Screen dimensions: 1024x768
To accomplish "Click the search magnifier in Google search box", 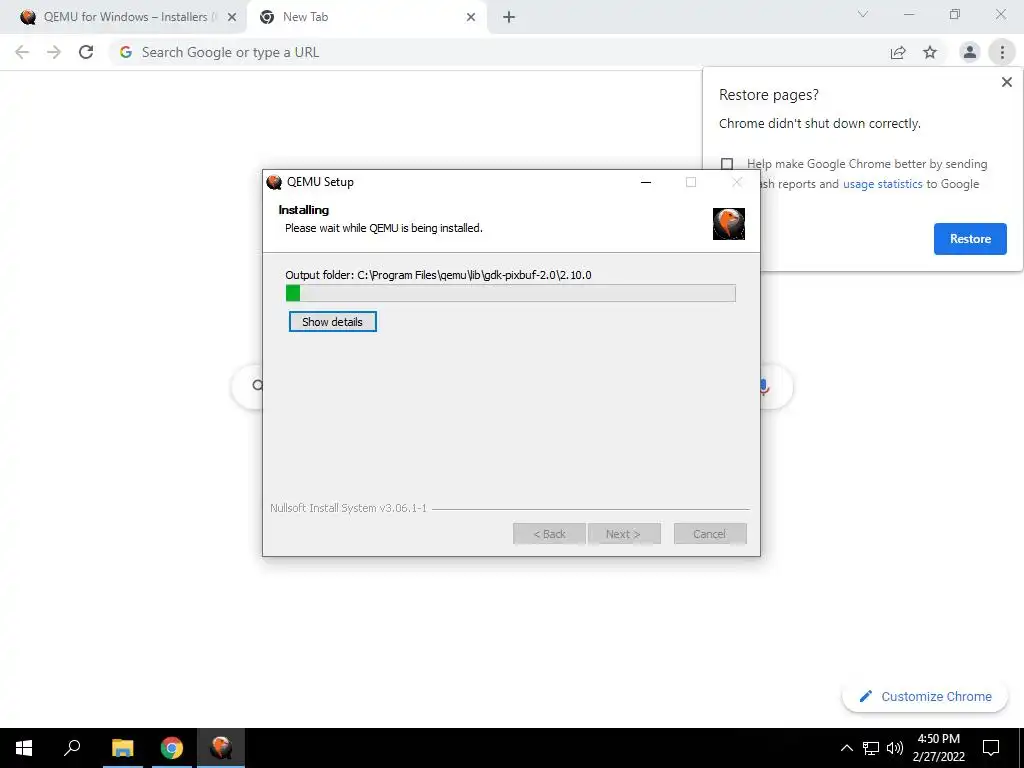I will (257, 386).
